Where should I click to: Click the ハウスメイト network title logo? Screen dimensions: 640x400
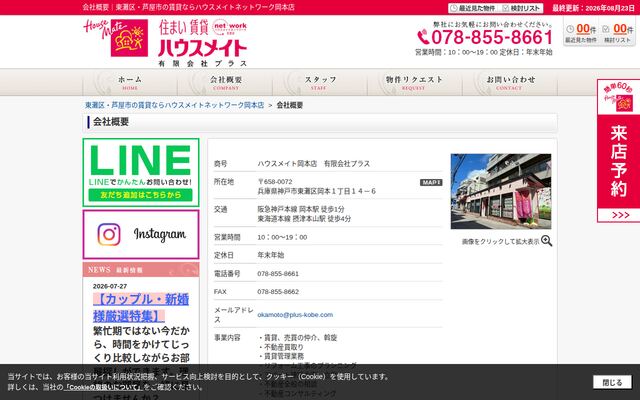coord(203,43)
